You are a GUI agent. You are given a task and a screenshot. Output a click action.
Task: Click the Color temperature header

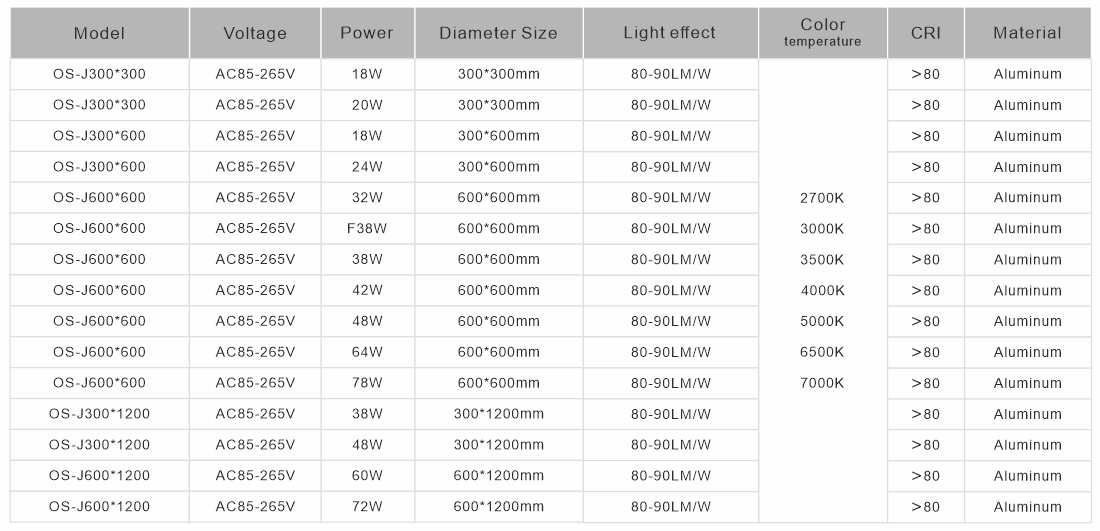(x=822, y=33)
